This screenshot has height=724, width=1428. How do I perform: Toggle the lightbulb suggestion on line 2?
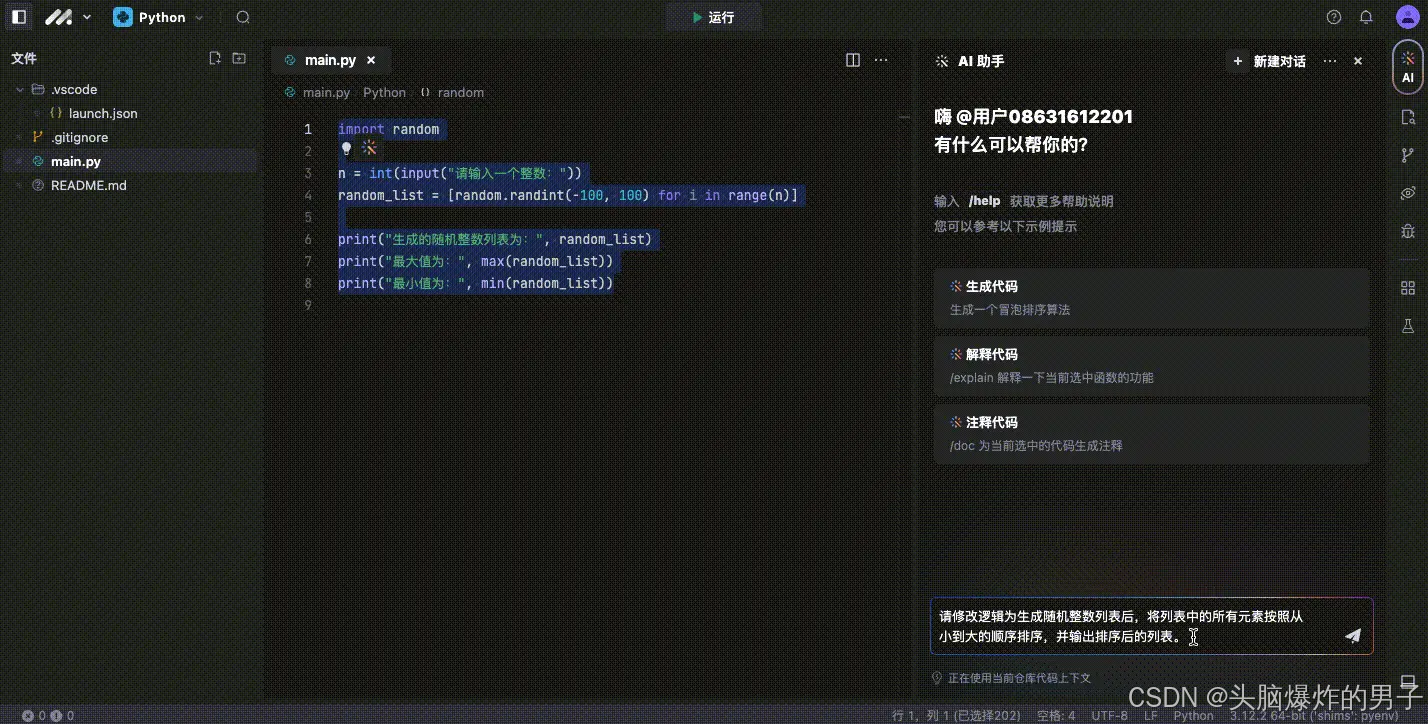(346, 148)
